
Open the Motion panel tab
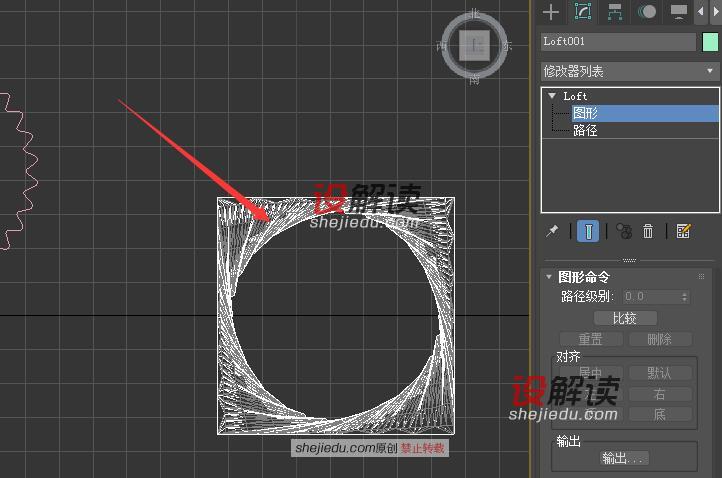648,12
